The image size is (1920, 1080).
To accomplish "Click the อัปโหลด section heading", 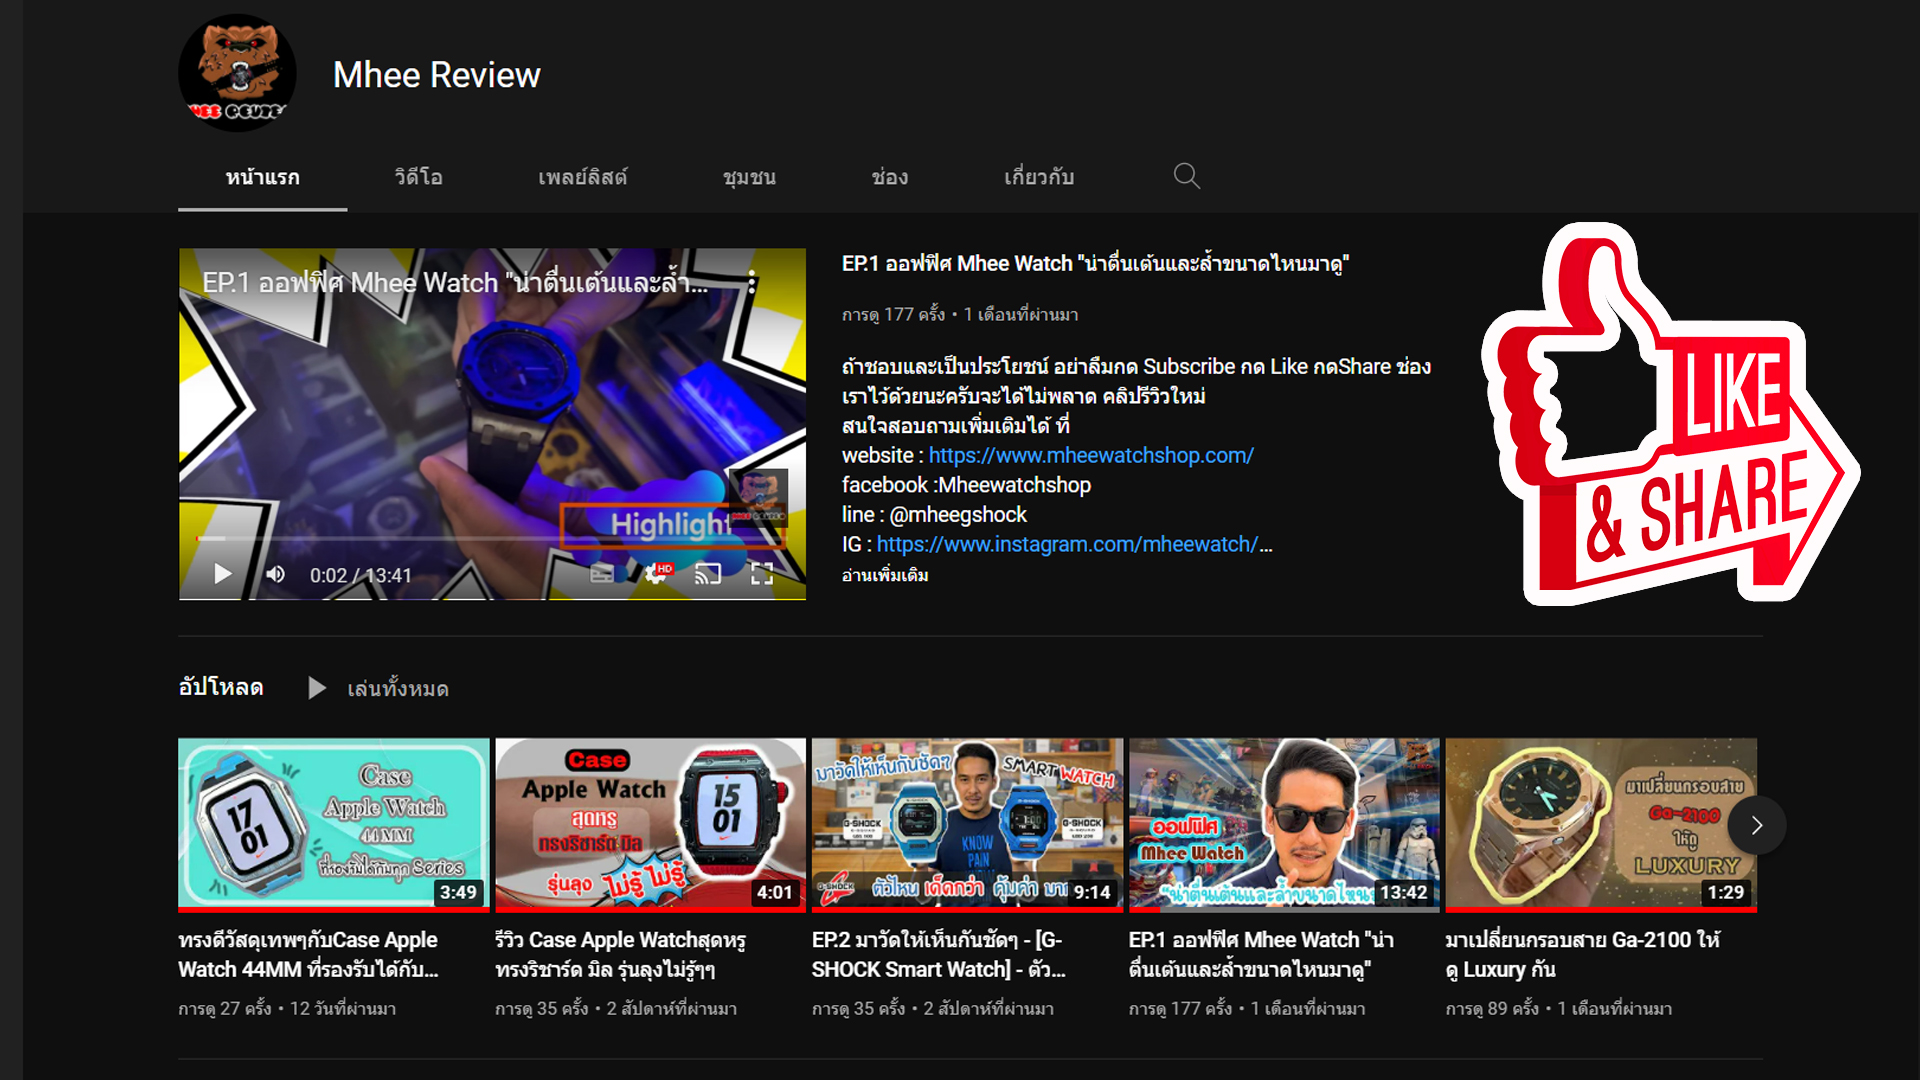I will pyautogui.click(x=221, y=687).
